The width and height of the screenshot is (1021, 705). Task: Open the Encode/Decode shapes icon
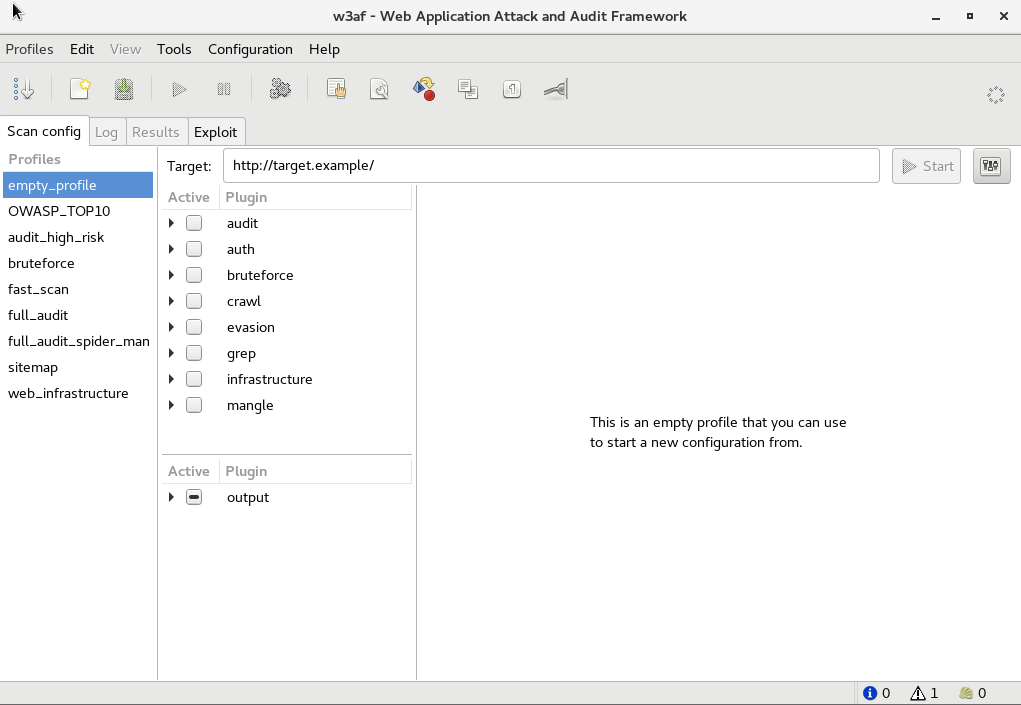(x=424, y=90)
